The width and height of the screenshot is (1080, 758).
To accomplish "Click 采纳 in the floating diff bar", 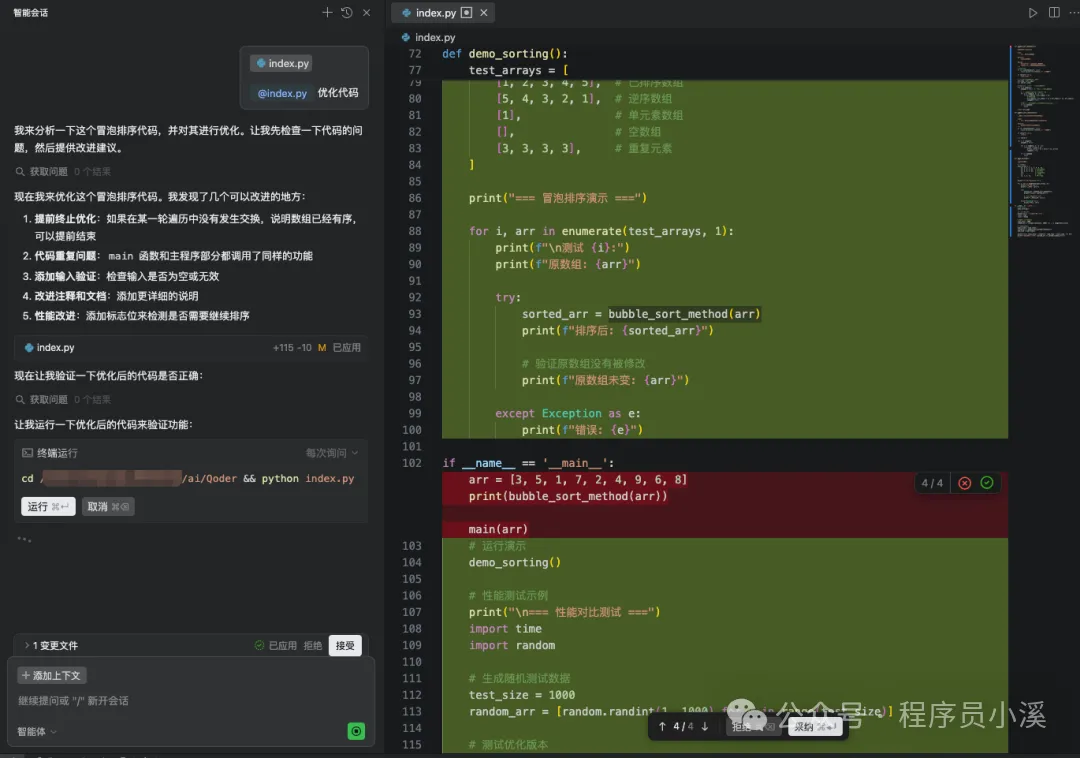I will (815, 726).
